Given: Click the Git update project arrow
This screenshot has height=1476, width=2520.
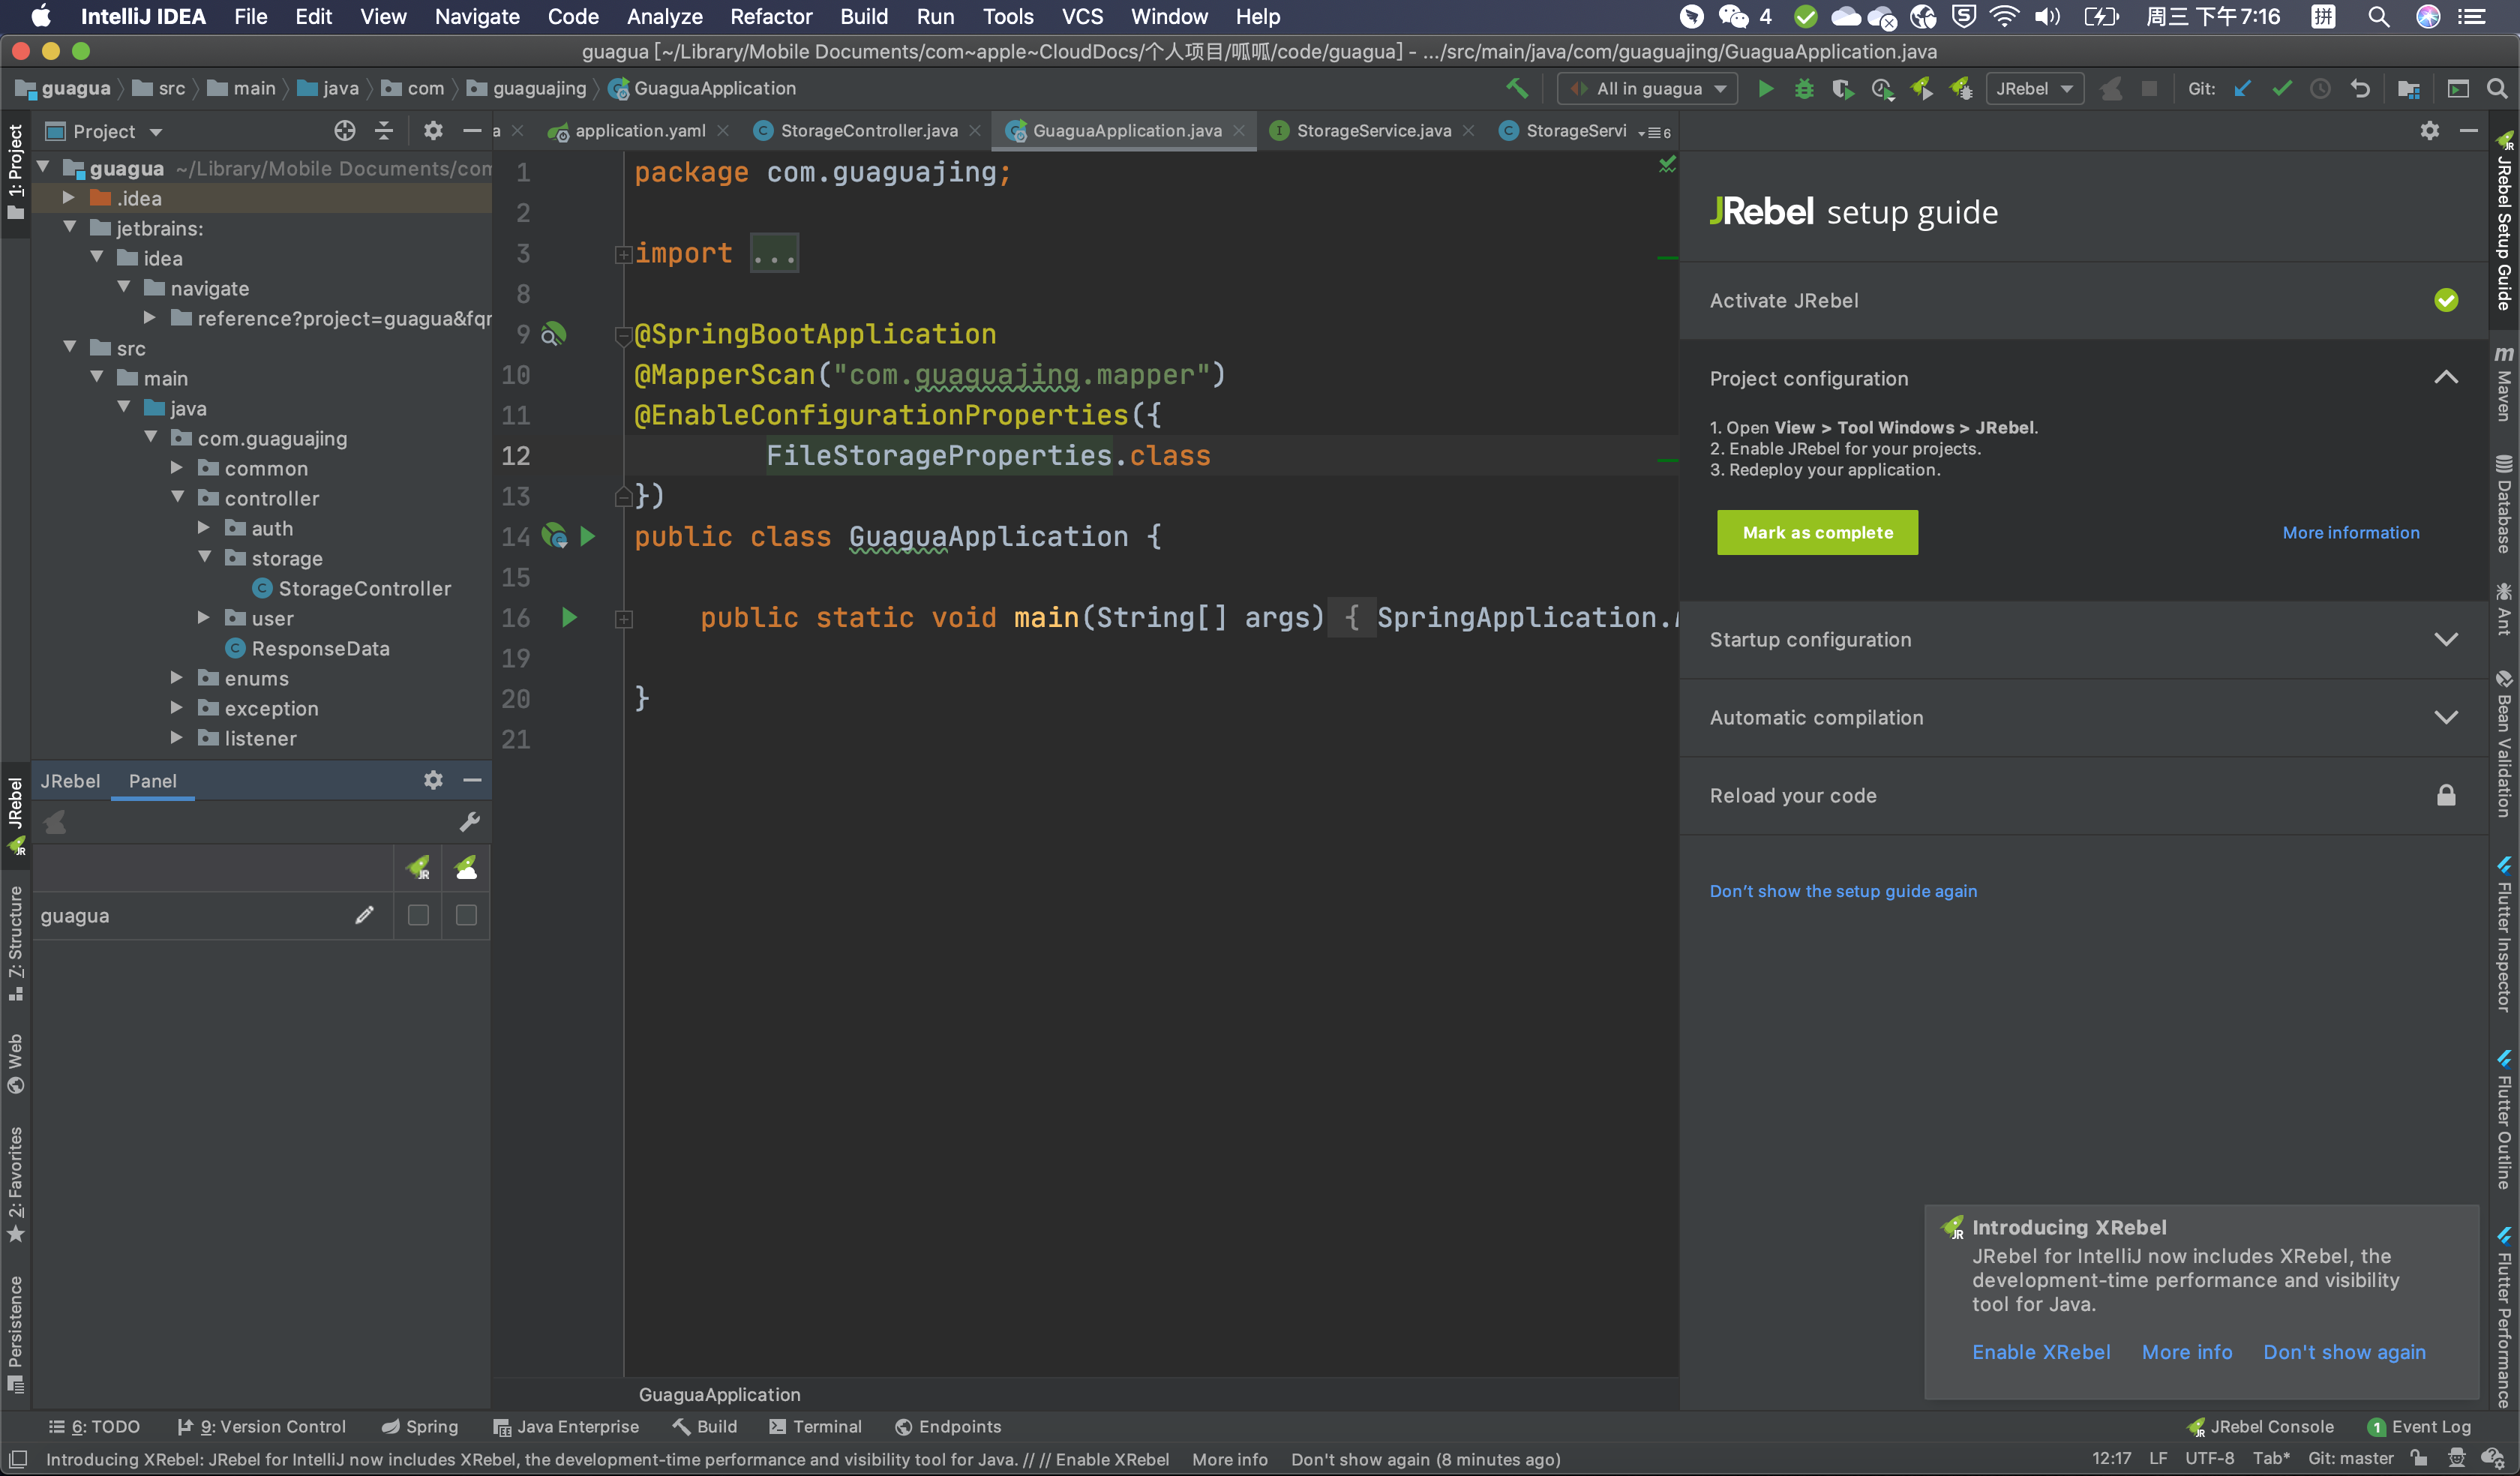Looking at the screenshot, I should pyautogui.click(x=2243, y=89).
